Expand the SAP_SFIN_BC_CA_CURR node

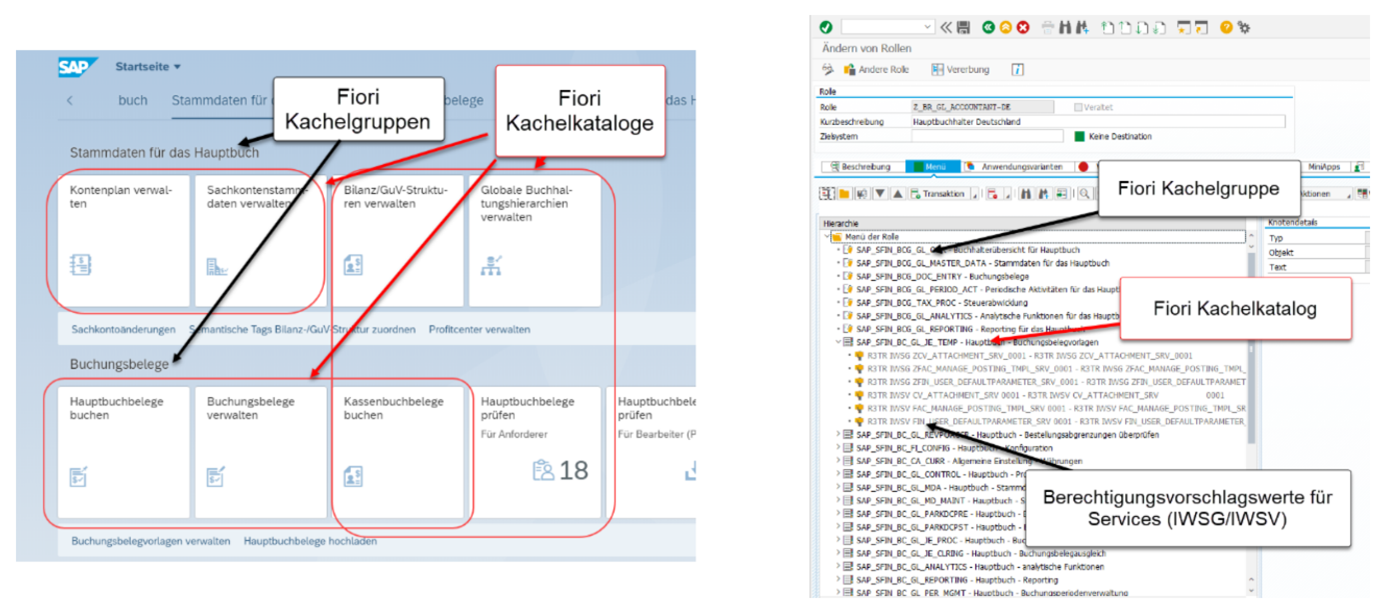click(x=838, y=460)
